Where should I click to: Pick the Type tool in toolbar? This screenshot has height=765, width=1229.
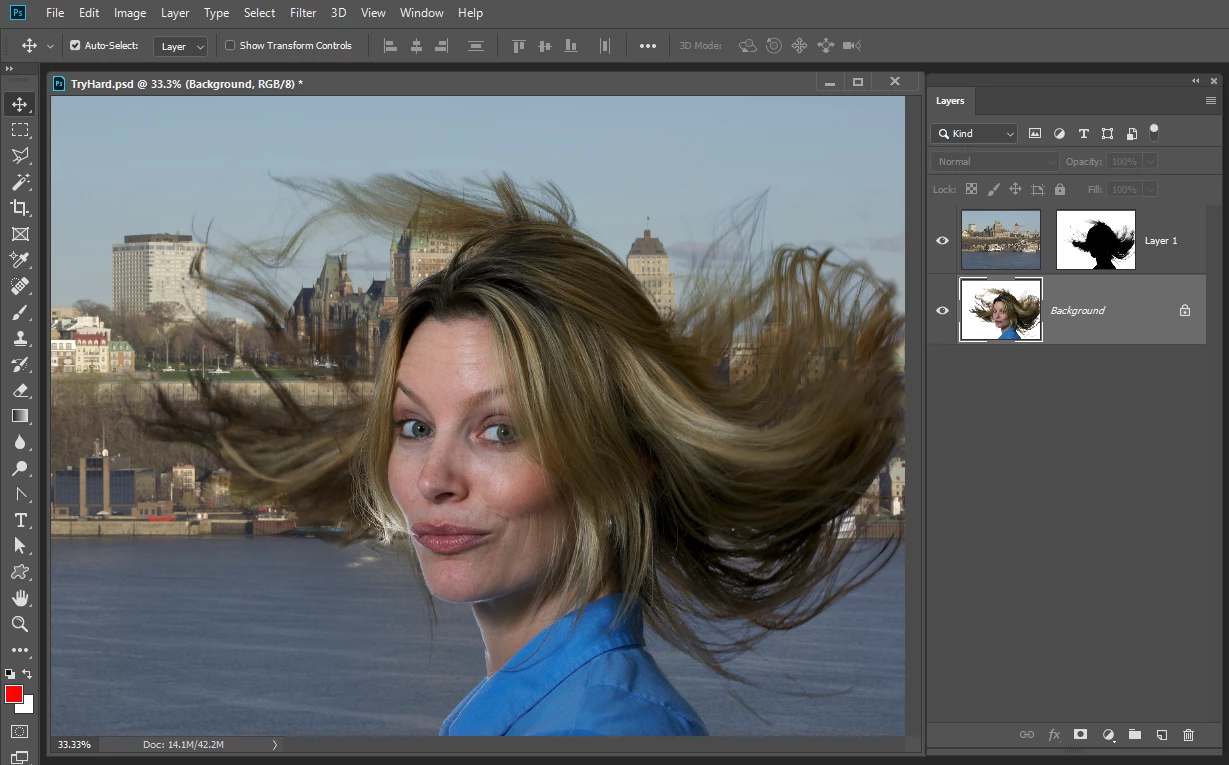point(20,520)
